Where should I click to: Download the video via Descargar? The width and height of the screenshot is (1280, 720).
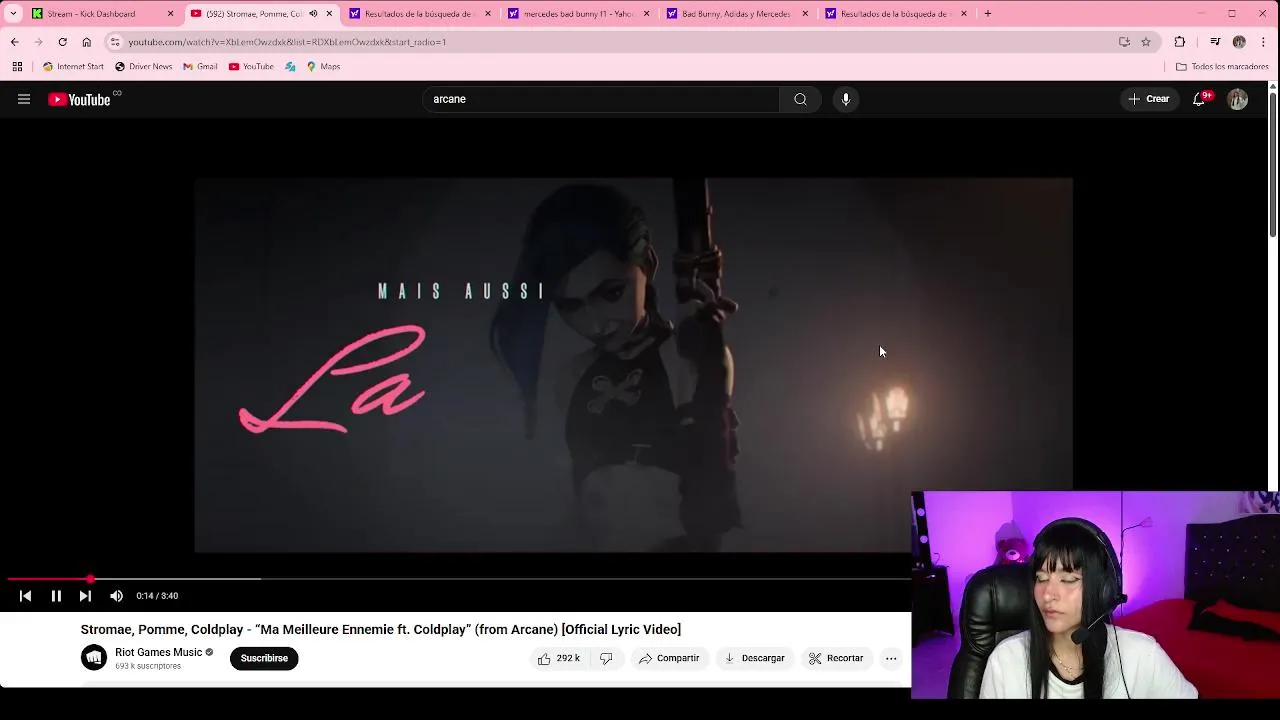click(x=754, y=658)
